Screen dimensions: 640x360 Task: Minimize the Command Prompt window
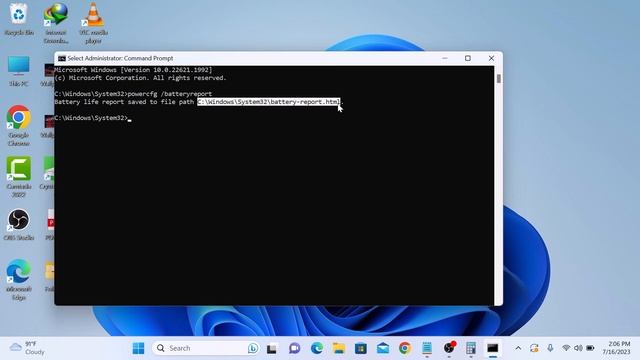point(445,58)
